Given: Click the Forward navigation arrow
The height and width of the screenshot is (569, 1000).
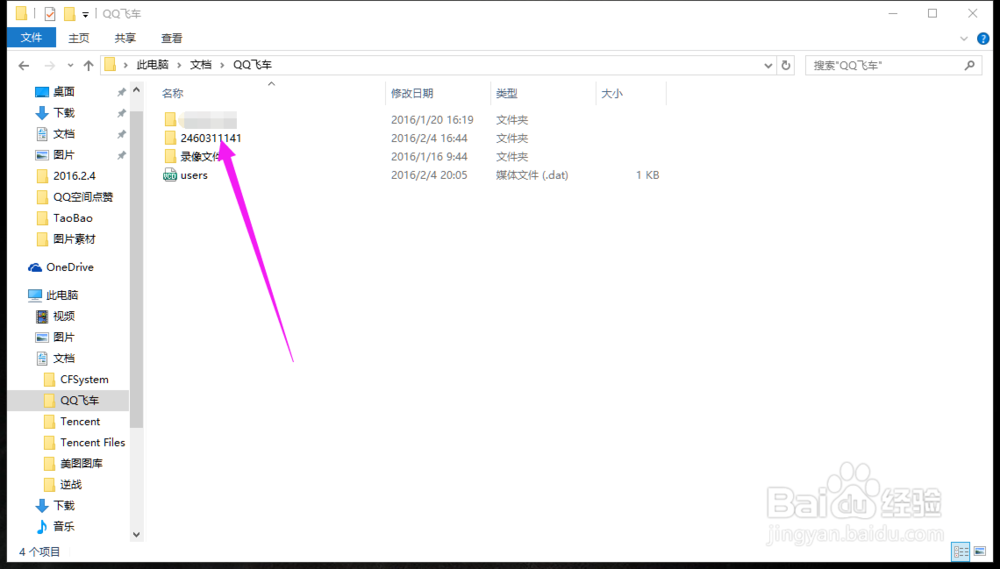Looking at the screenshot, I should point(49,65).
